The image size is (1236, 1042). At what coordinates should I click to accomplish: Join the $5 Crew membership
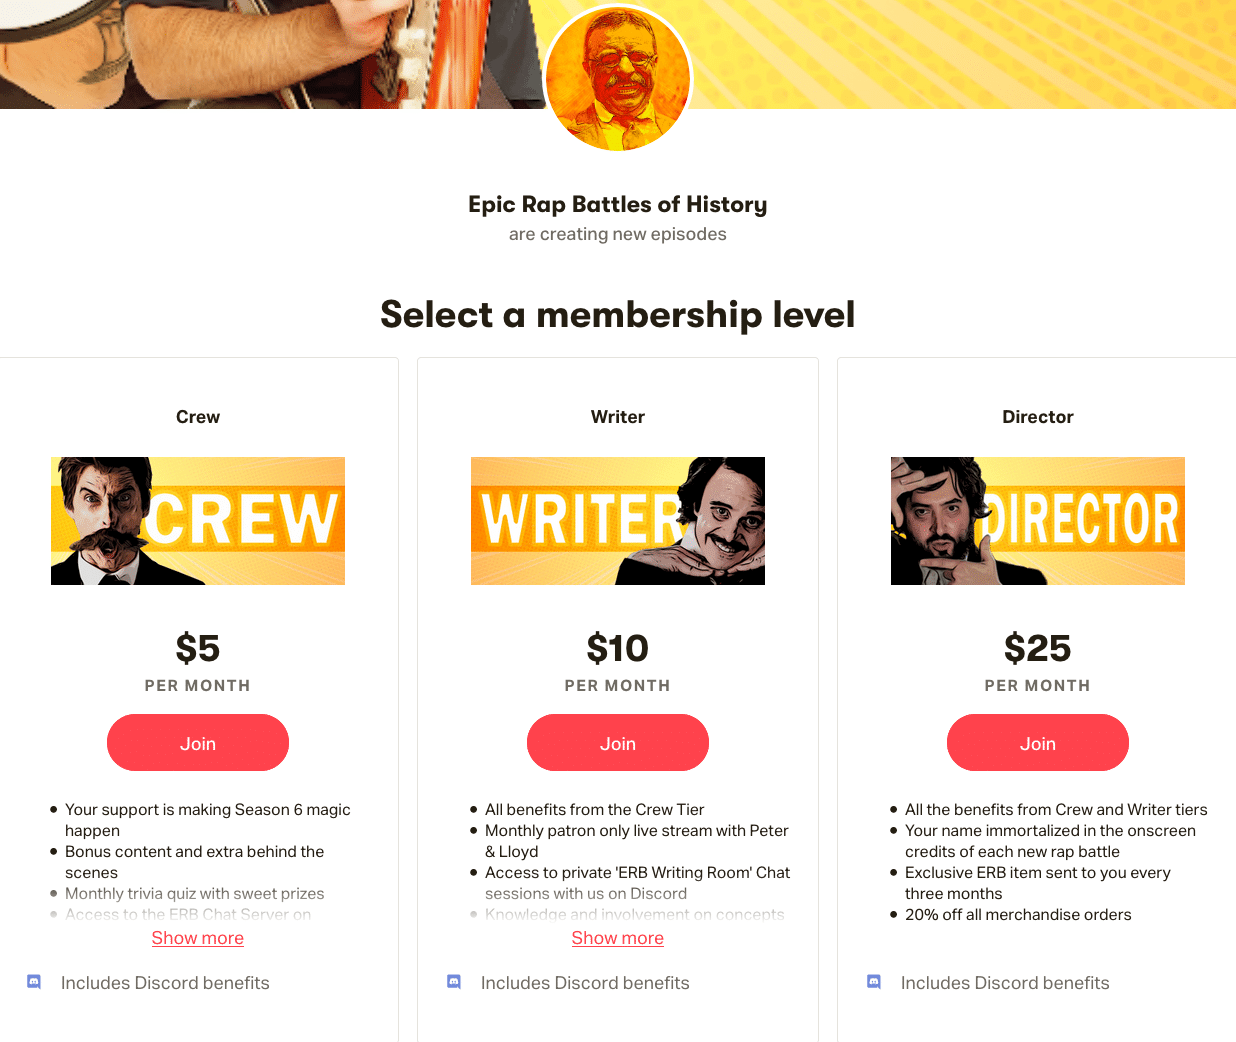pos(198,743)
